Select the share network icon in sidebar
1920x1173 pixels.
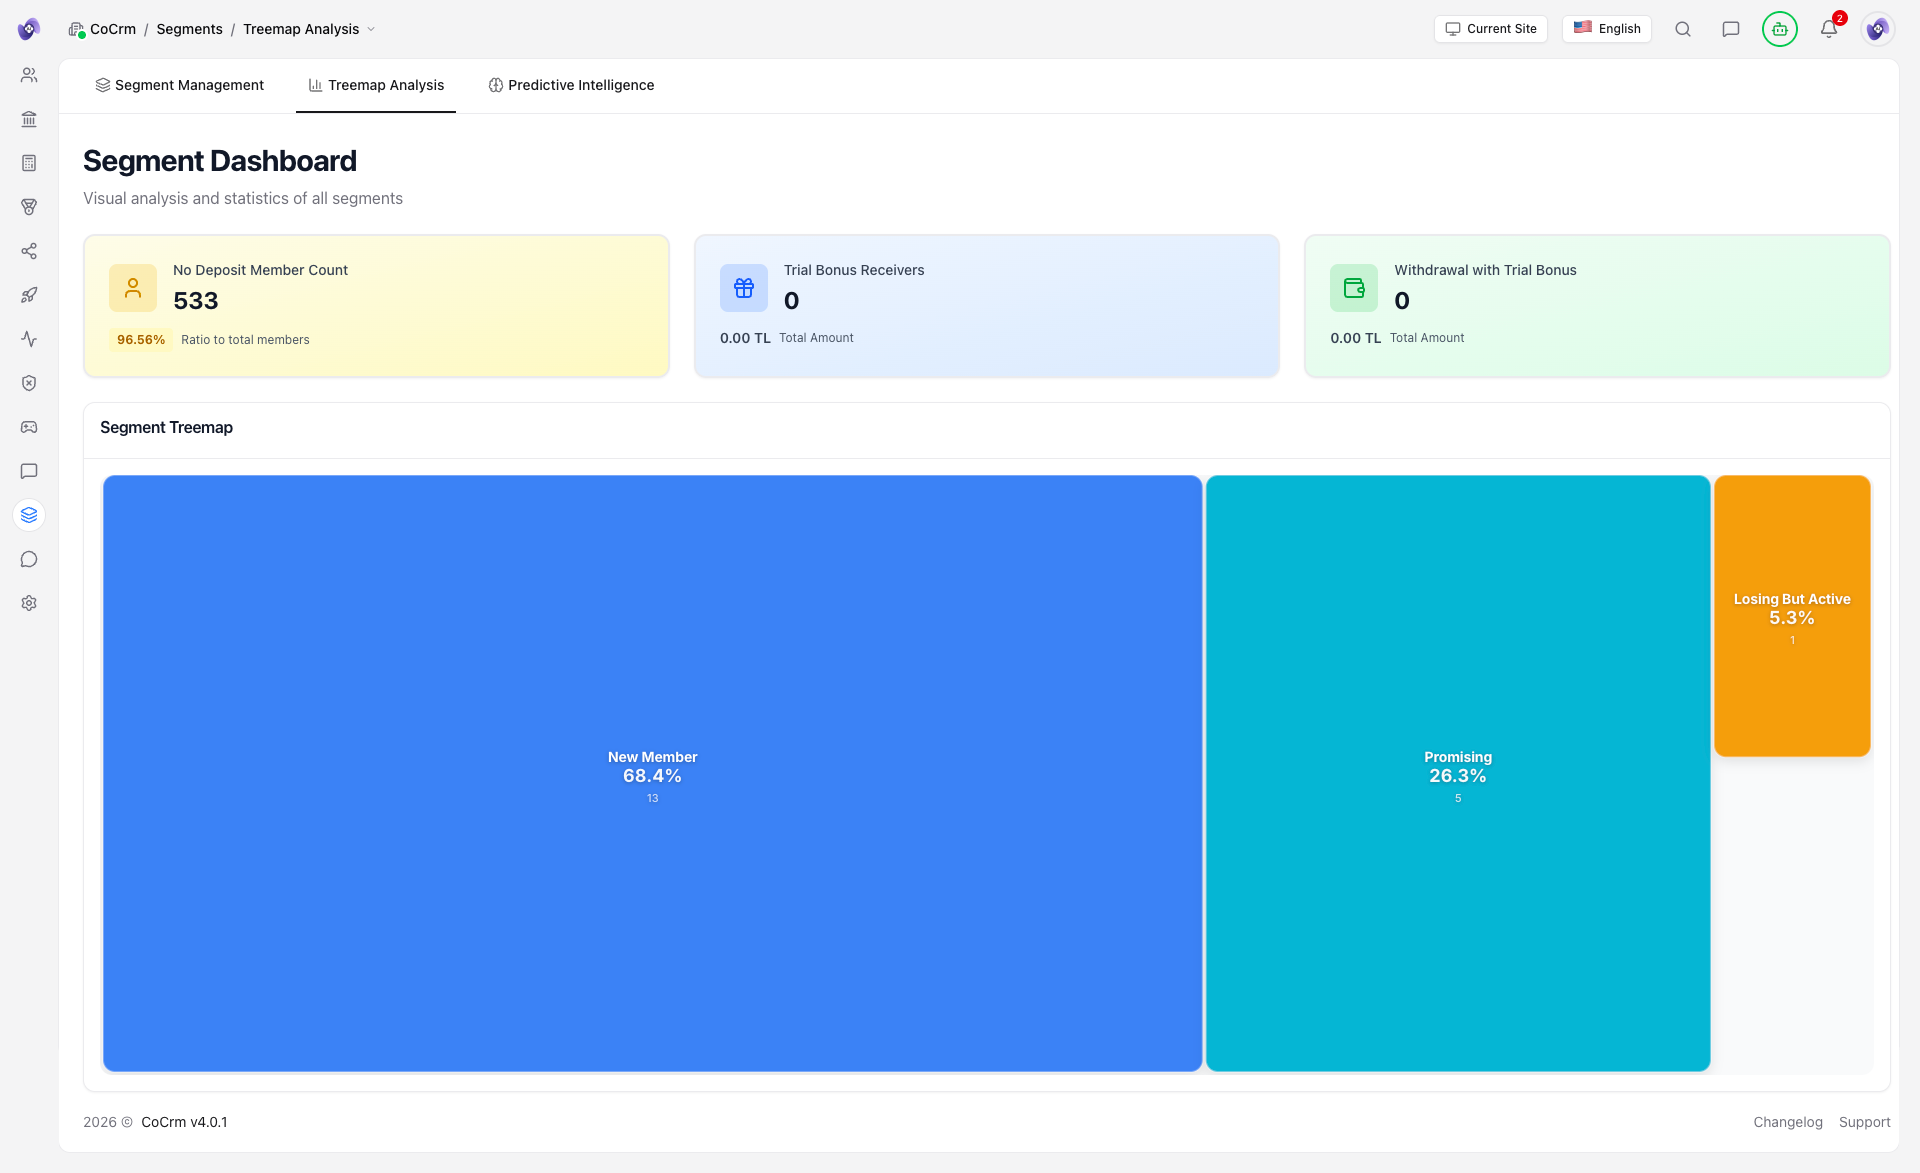point(29,251)
